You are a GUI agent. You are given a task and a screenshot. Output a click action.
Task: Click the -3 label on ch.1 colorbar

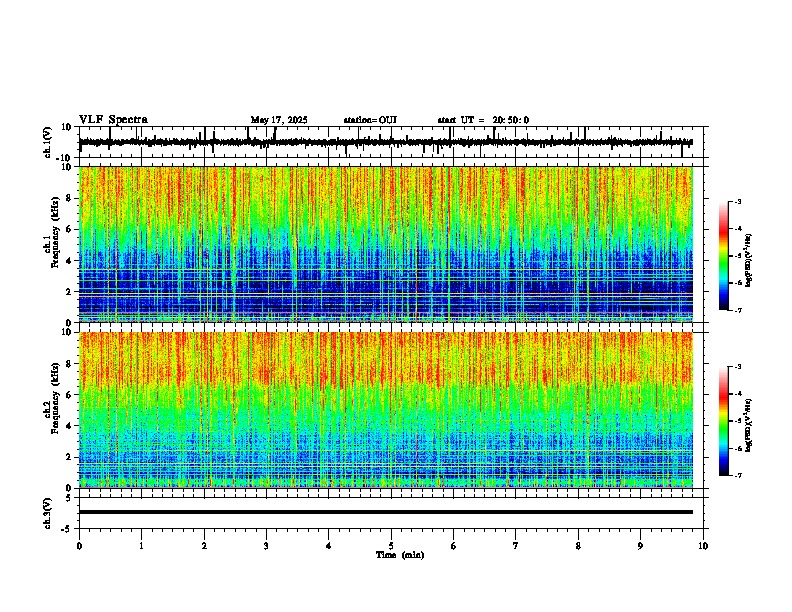point(737,202)
